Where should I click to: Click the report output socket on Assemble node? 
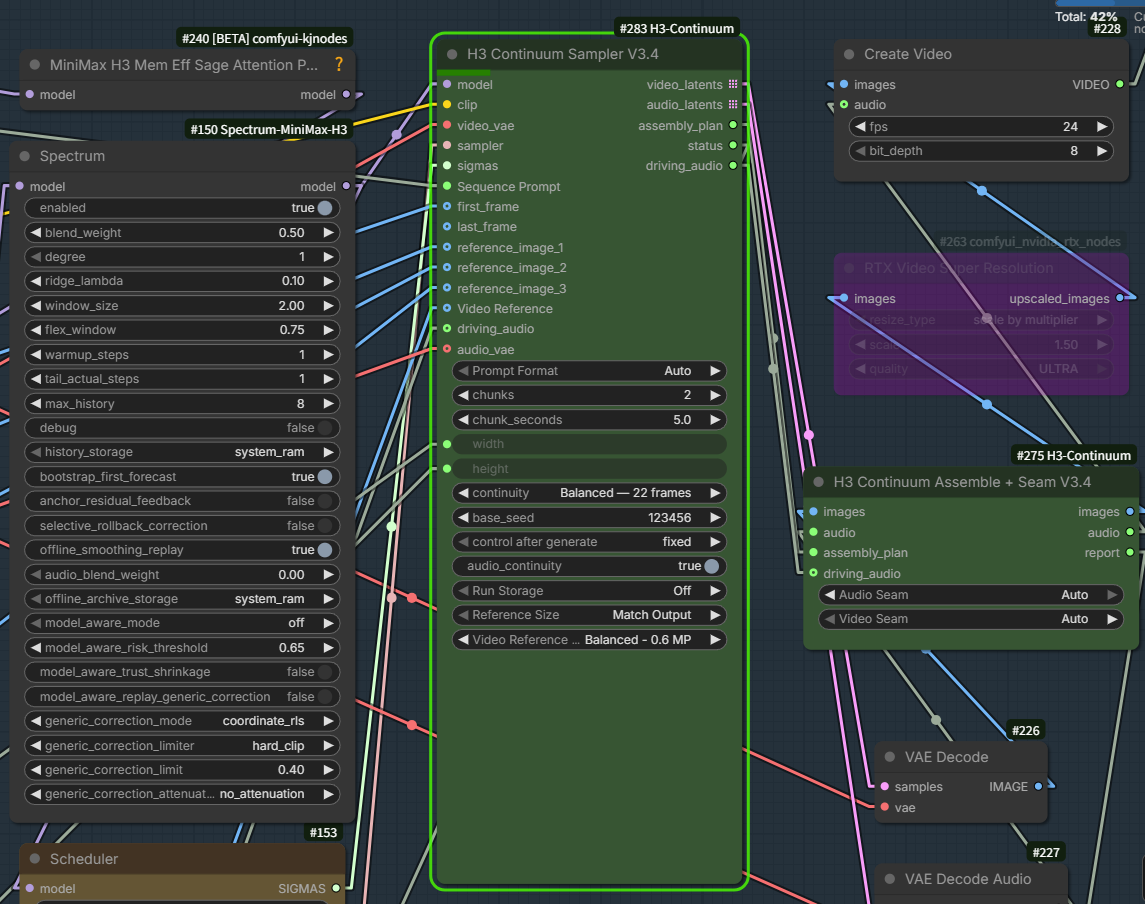(1130, 553)
